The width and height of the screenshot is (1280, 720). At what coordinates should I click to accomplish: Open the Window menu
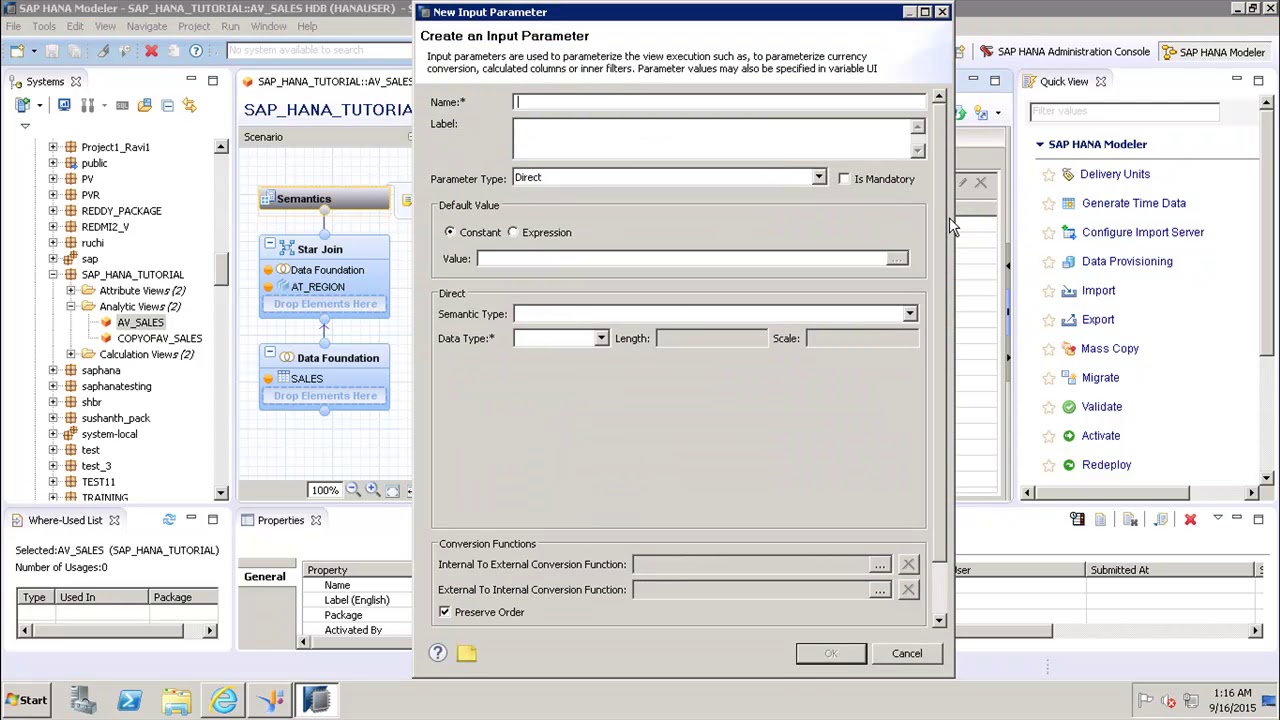[x=268, y=26]
